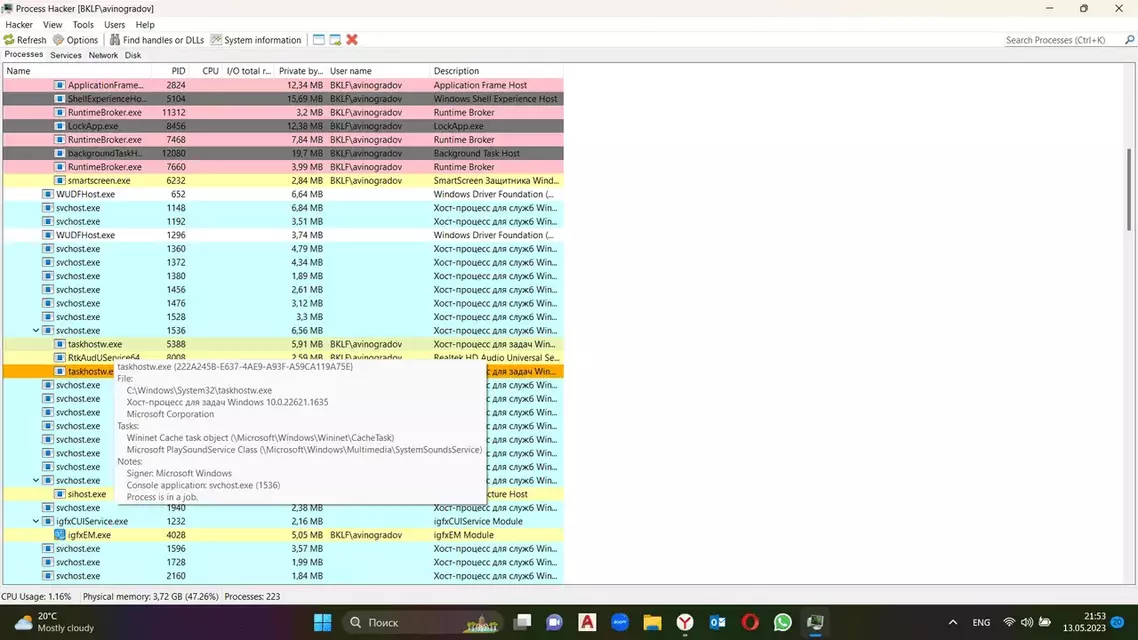This screenshot has width=1138, height=640.
Task: Sort by the Name column header
Action: click(77, 71)
